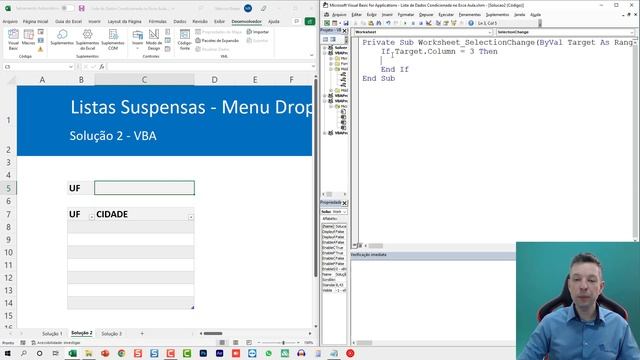Save the Excel workbook via the save icon
This screenshot has height=360, width=640.
82,8
